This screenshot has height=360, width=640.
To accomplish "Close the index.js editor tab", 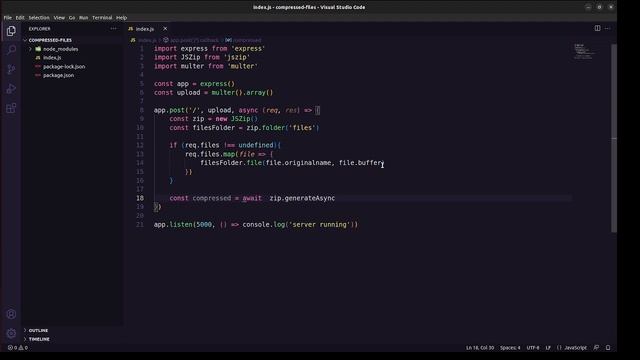I will pos(165,29).
